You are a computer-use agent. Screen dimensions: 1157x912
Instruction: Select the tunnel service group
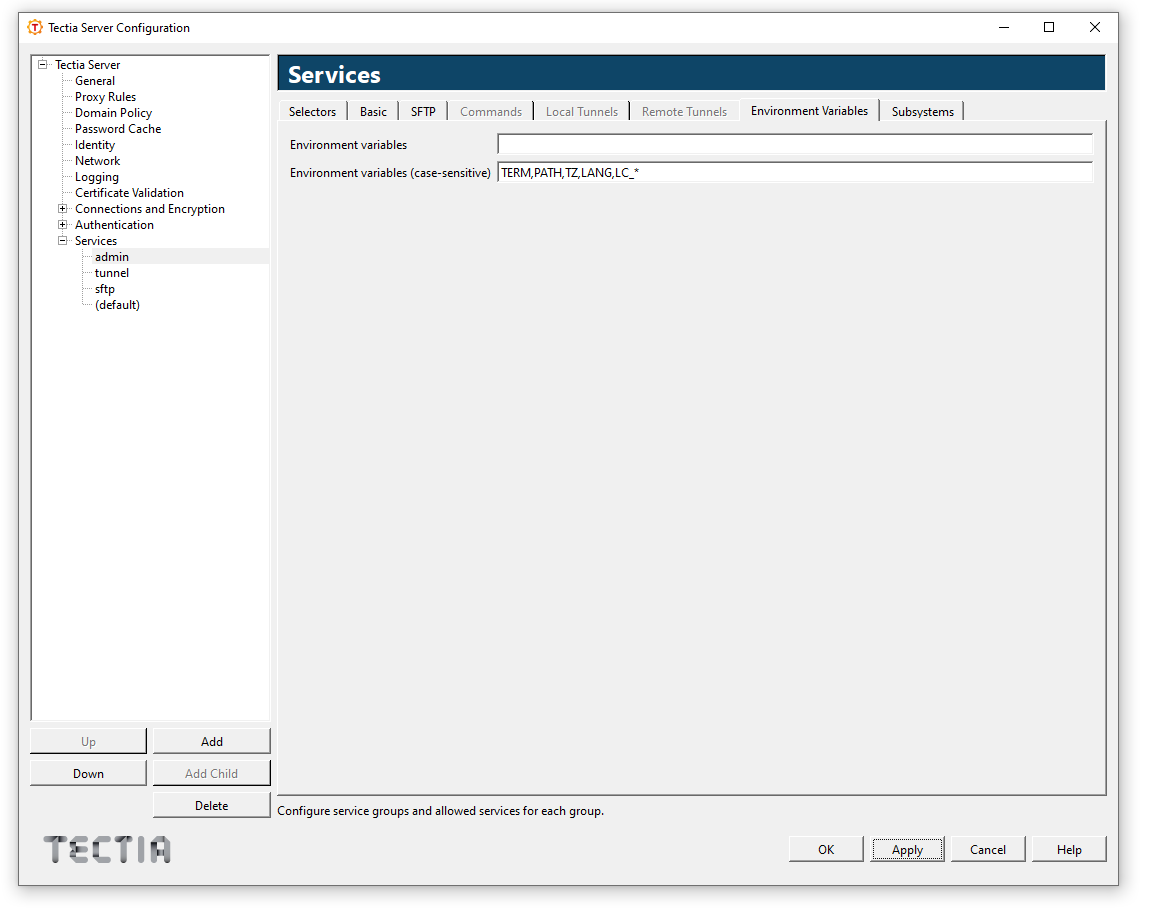pyautogui.click(x=111, y=273)
